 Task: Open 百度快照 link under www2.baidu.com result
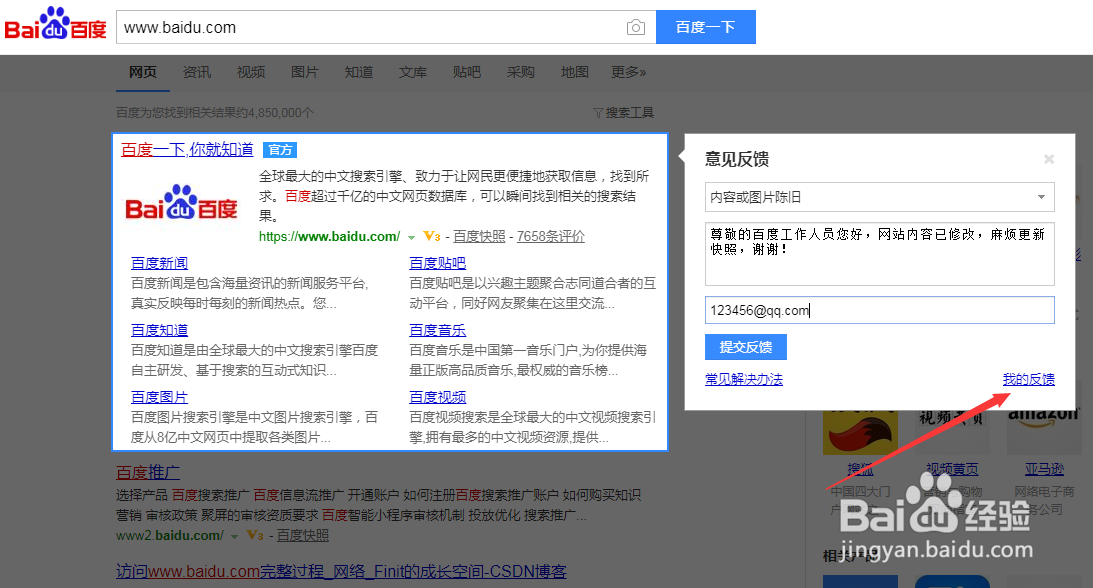coord(303,535)
